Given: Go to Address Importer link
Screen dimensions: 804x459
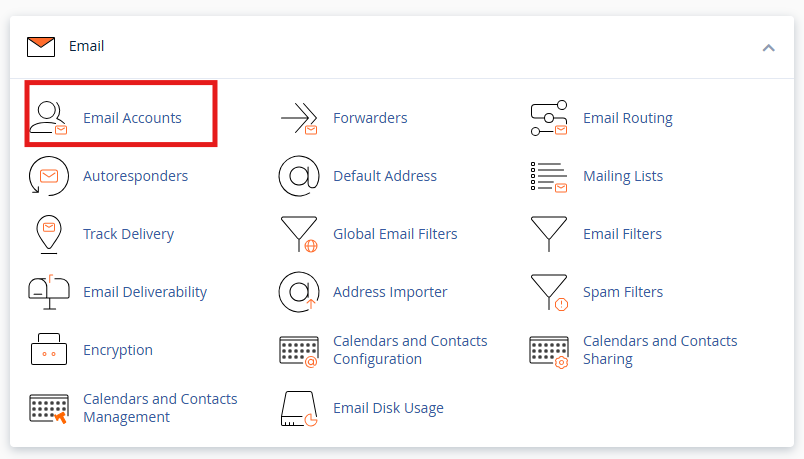Looking at the screenshot, I should (x=390, y=292).
